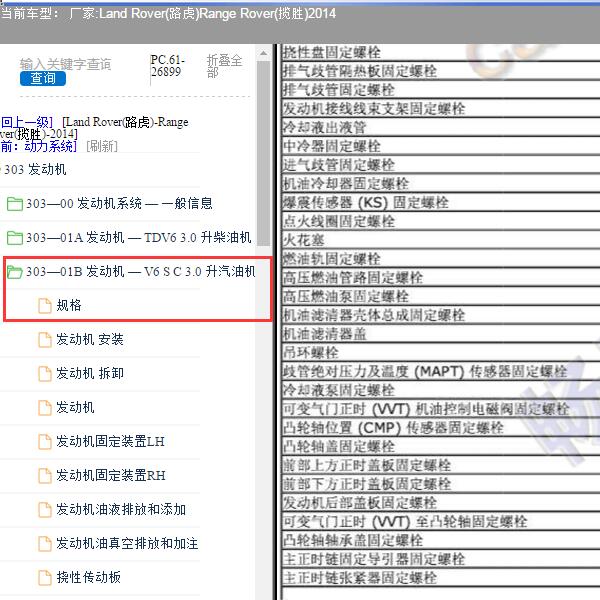600x600 pixels.
Task: Select table row 凸轮轴位置 (CMP) 传感器固定螺栓
Action: (x=440, y=427)
